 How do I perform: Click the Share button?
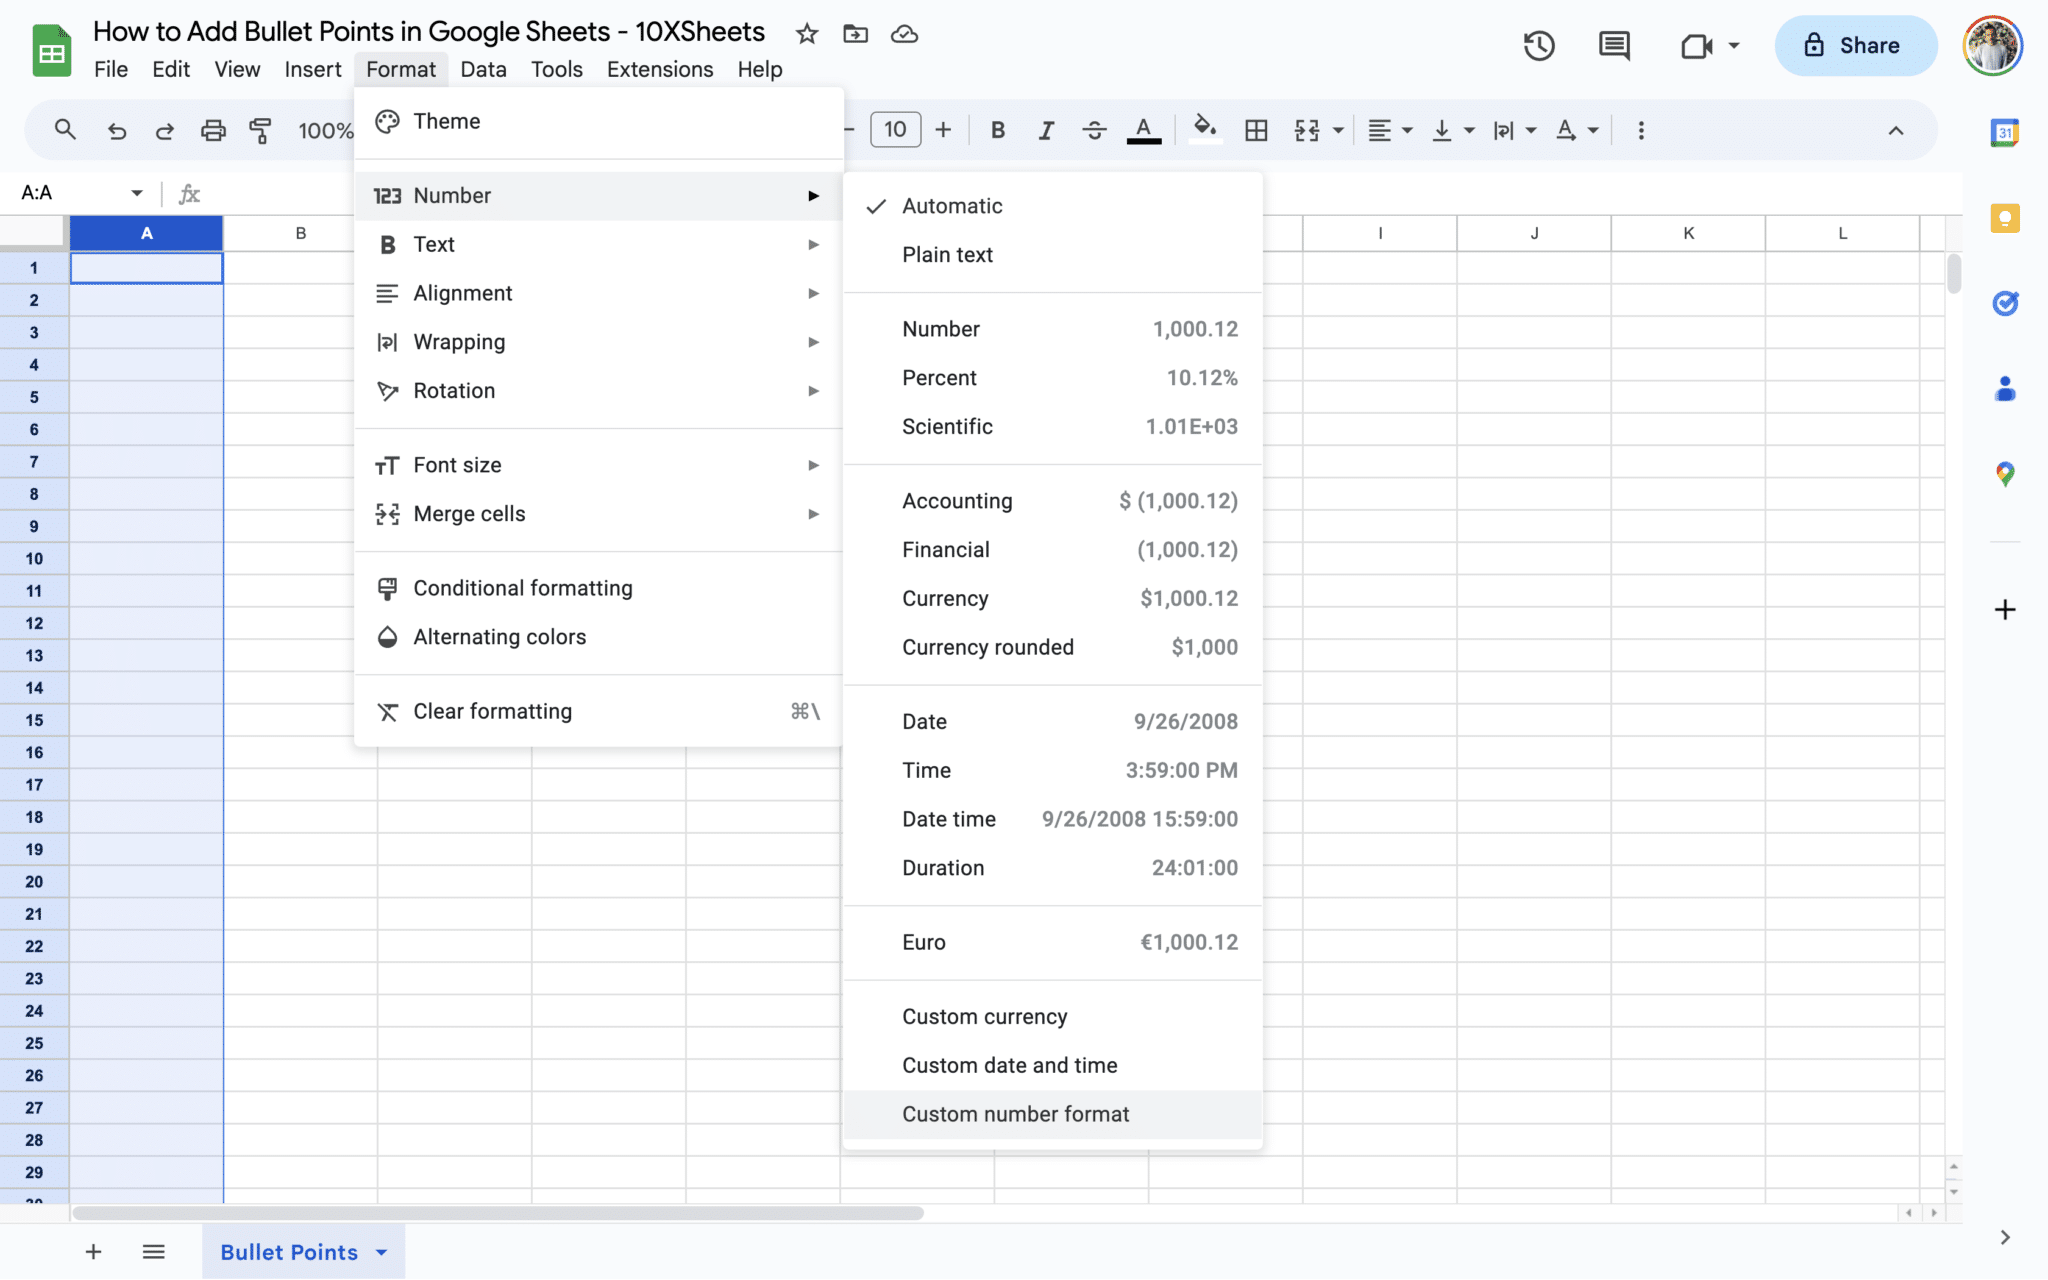pos(1855,46)
